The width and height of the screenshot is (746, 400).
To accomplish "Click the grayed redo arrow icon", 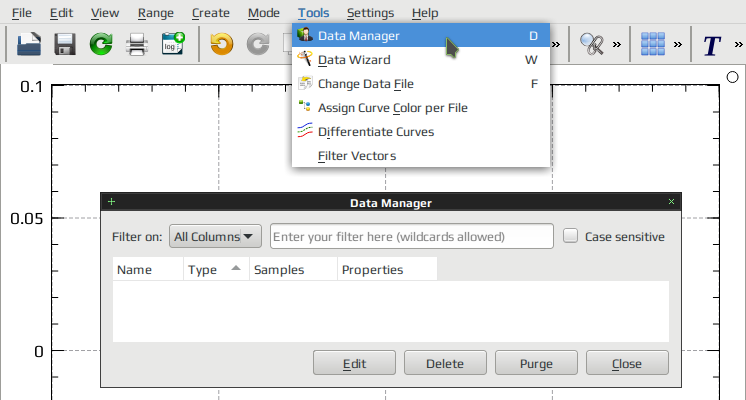I will coord(258,45).
